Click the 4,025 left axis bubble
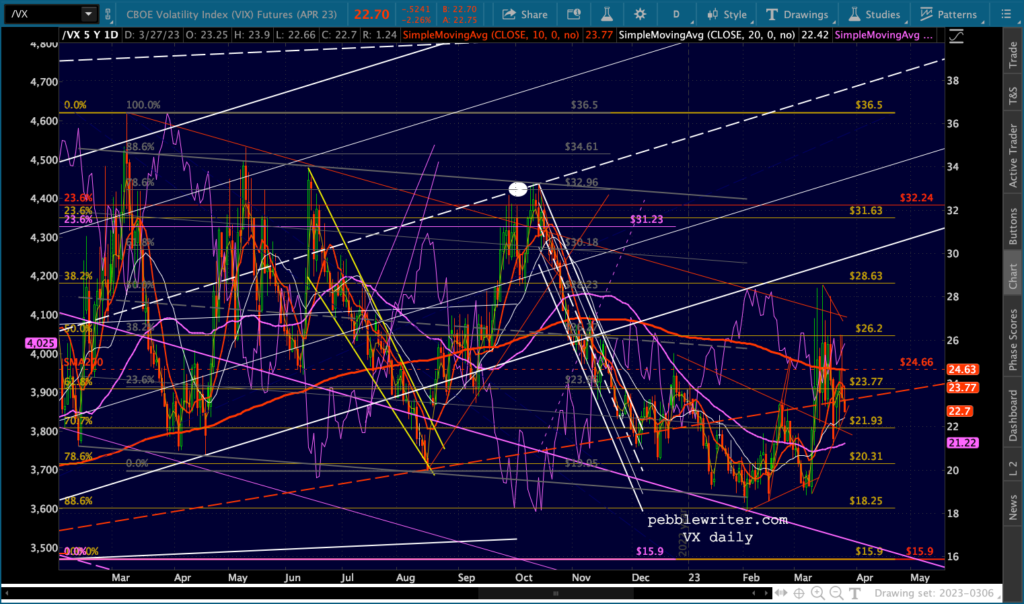The height and width of the screenshot is (604, 1024). 40,343
